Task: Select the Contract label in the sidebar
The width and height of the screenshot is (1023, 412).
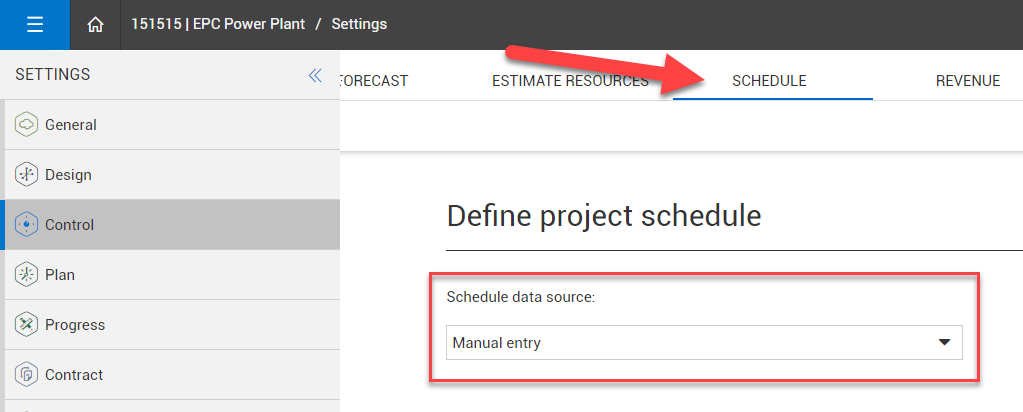Action: click(x=74, y=375)
